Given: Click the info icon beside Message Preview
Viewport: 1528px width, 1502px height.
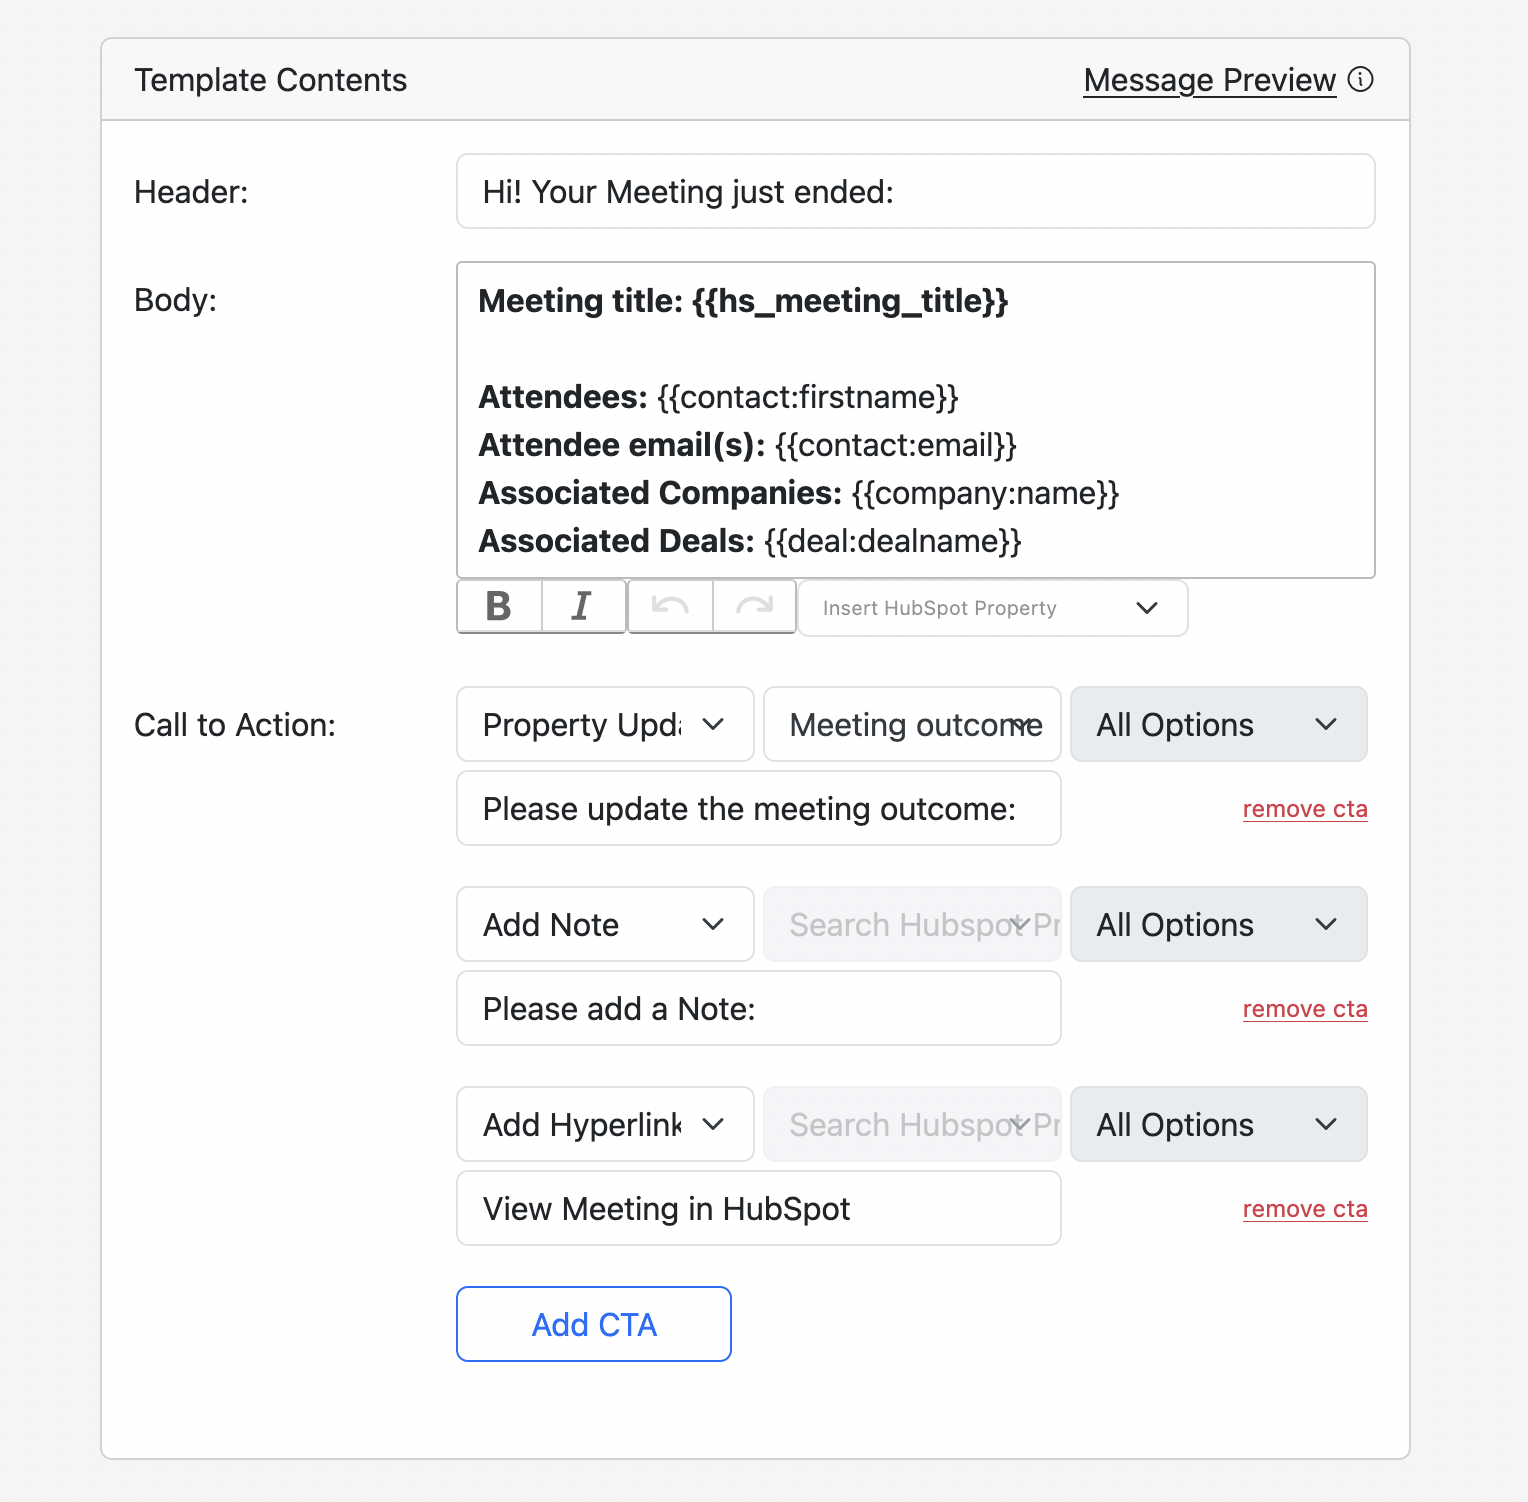Looking at the screenshot, I should (x=1360, y=79).
